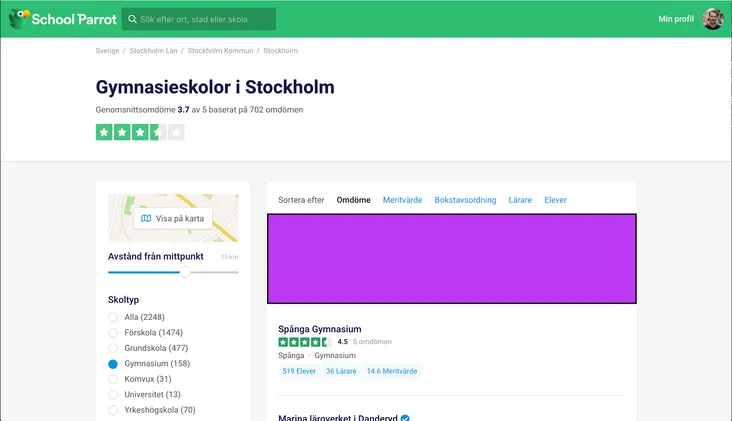This screenshot has width=732, height=421.
Task: Open Marina läroverket i Danderyd
Action: pyautogui.click(x=338, y=418)
